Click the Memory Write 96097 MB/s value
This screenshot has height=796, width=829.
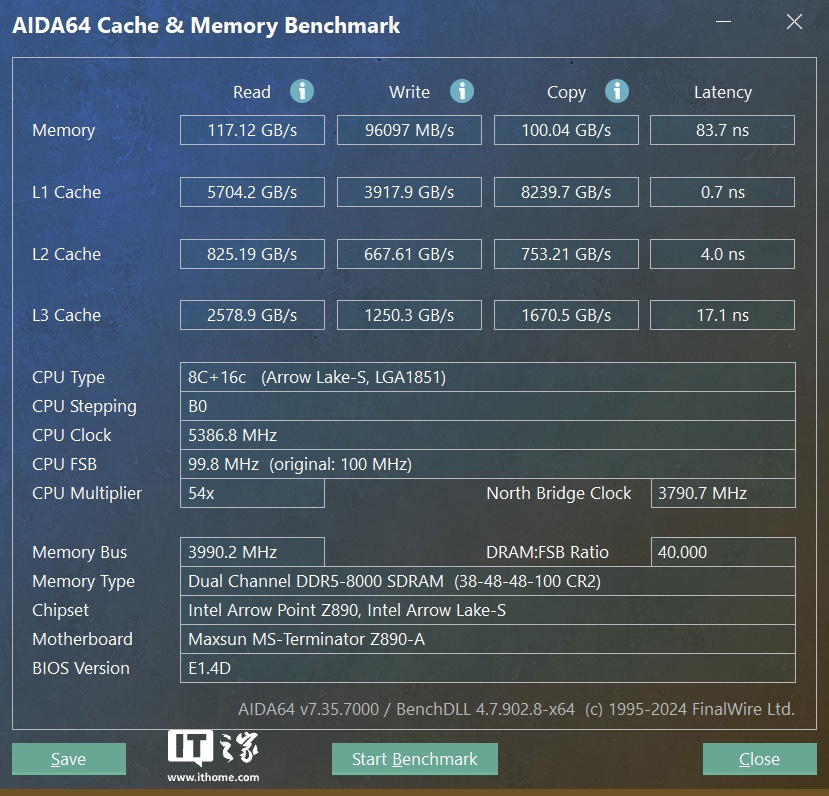point(409,130)
